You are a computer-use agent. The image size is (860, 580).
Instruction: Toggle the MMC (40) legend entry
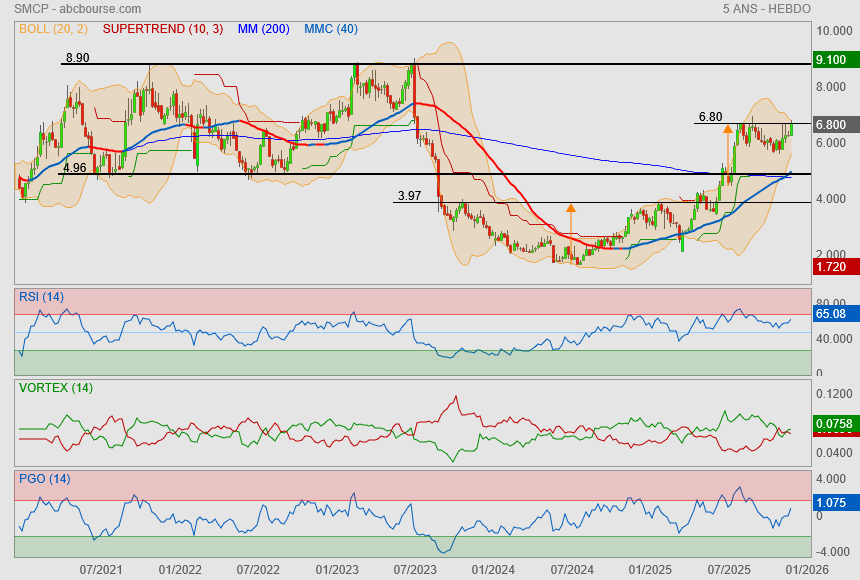330,29
